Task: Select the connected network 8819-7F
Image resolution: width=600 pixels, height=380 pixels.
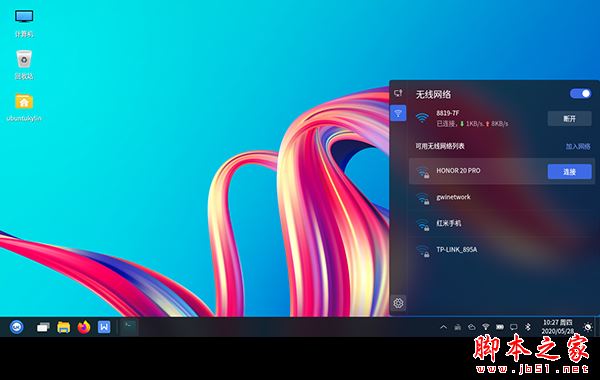Action: (x=501, y=119)
